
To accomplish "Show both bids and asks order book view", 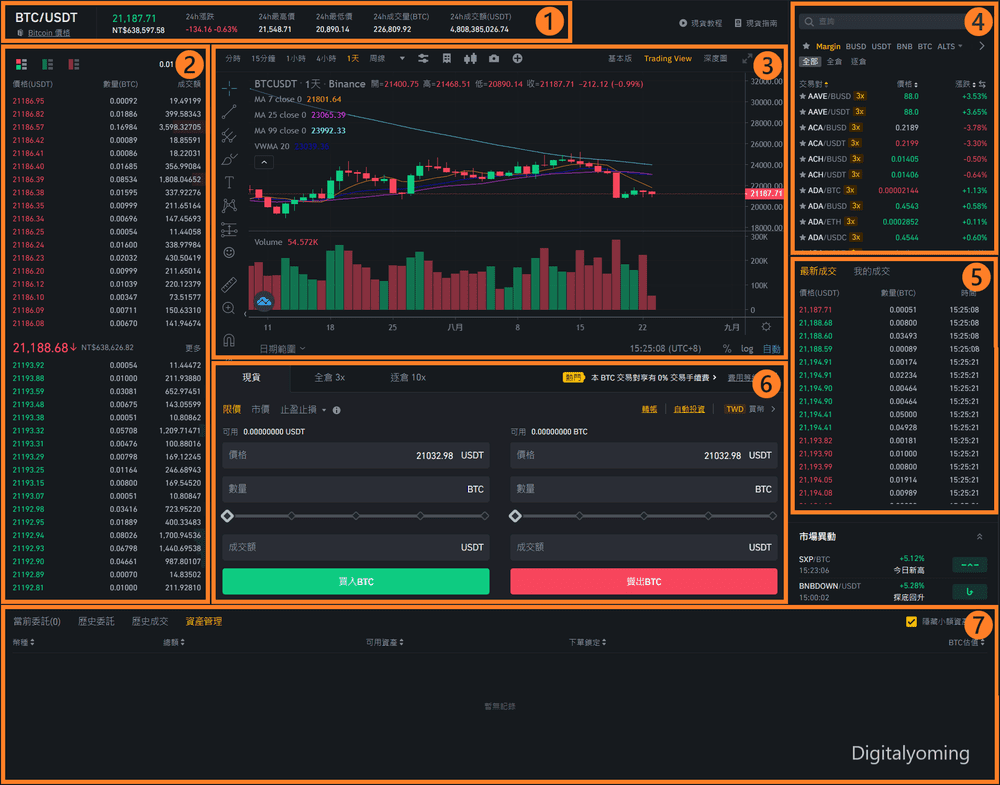I will 21,64.
